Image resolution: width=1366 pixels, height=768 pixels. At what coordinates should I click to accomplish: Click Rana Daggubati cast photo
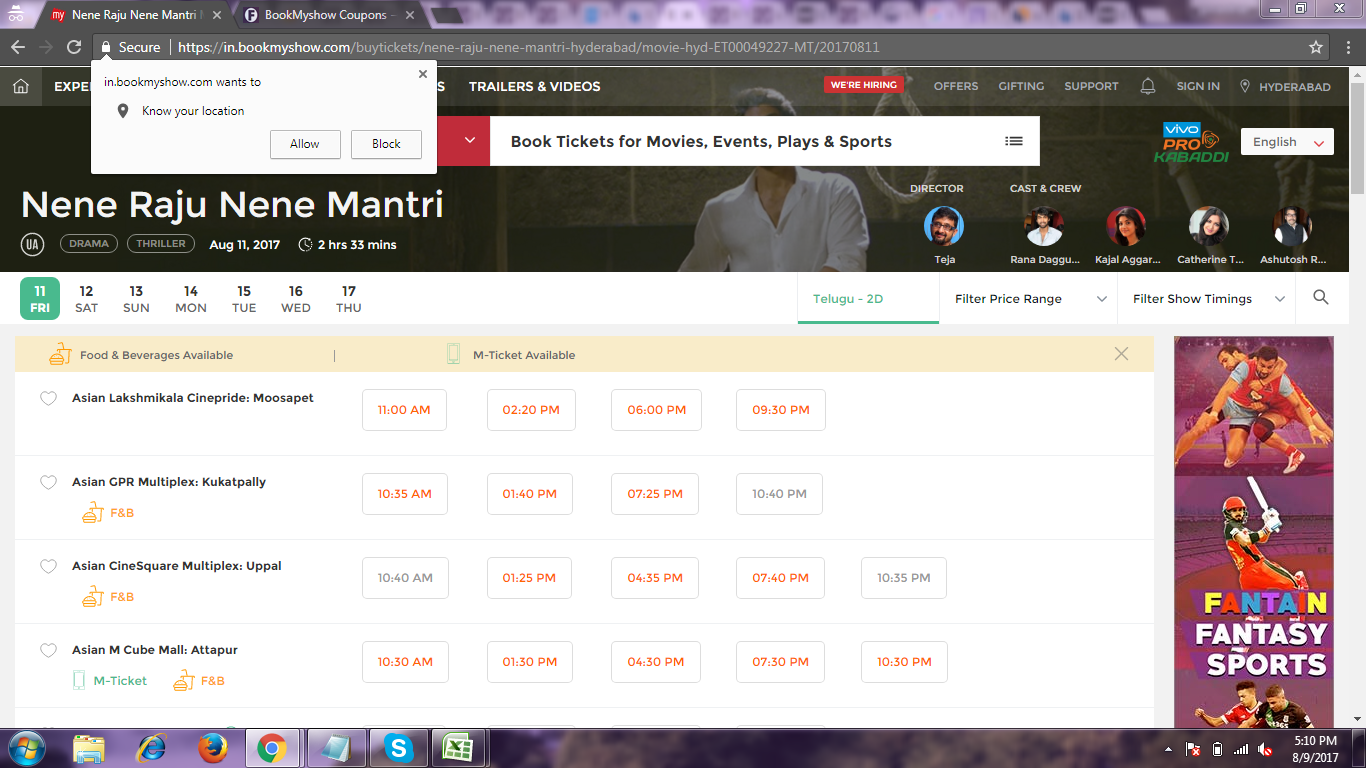(x=1044, y=226)
